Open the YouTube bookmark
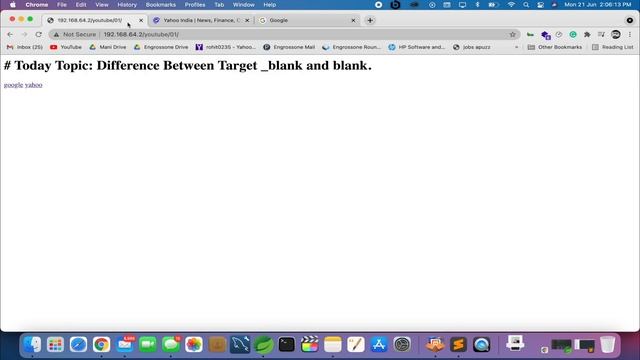The width and height of the screenshot is (640, 360). (x=66, y=47)
